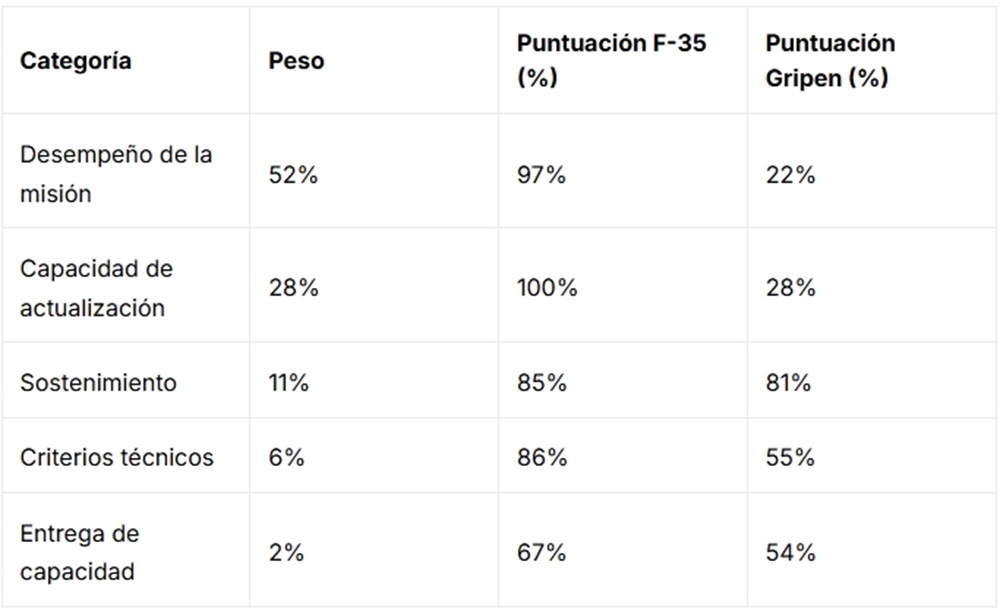
Task: Click the Entrega de capacidad cell
Action: coord(79,553)
